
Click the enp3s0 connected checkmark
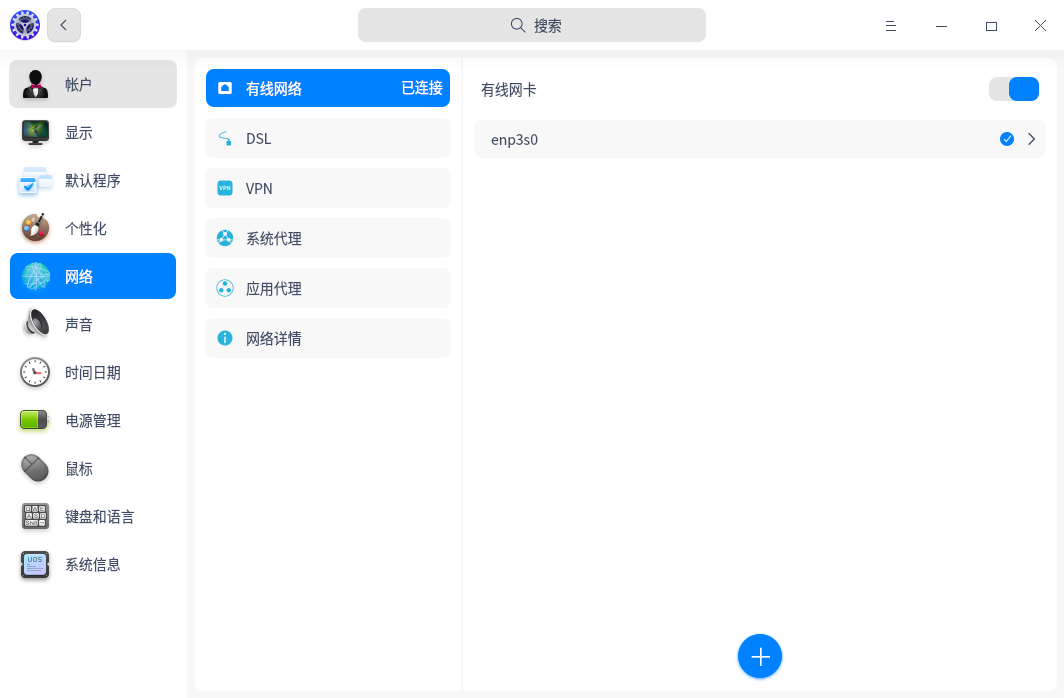tap(1007, 139)
